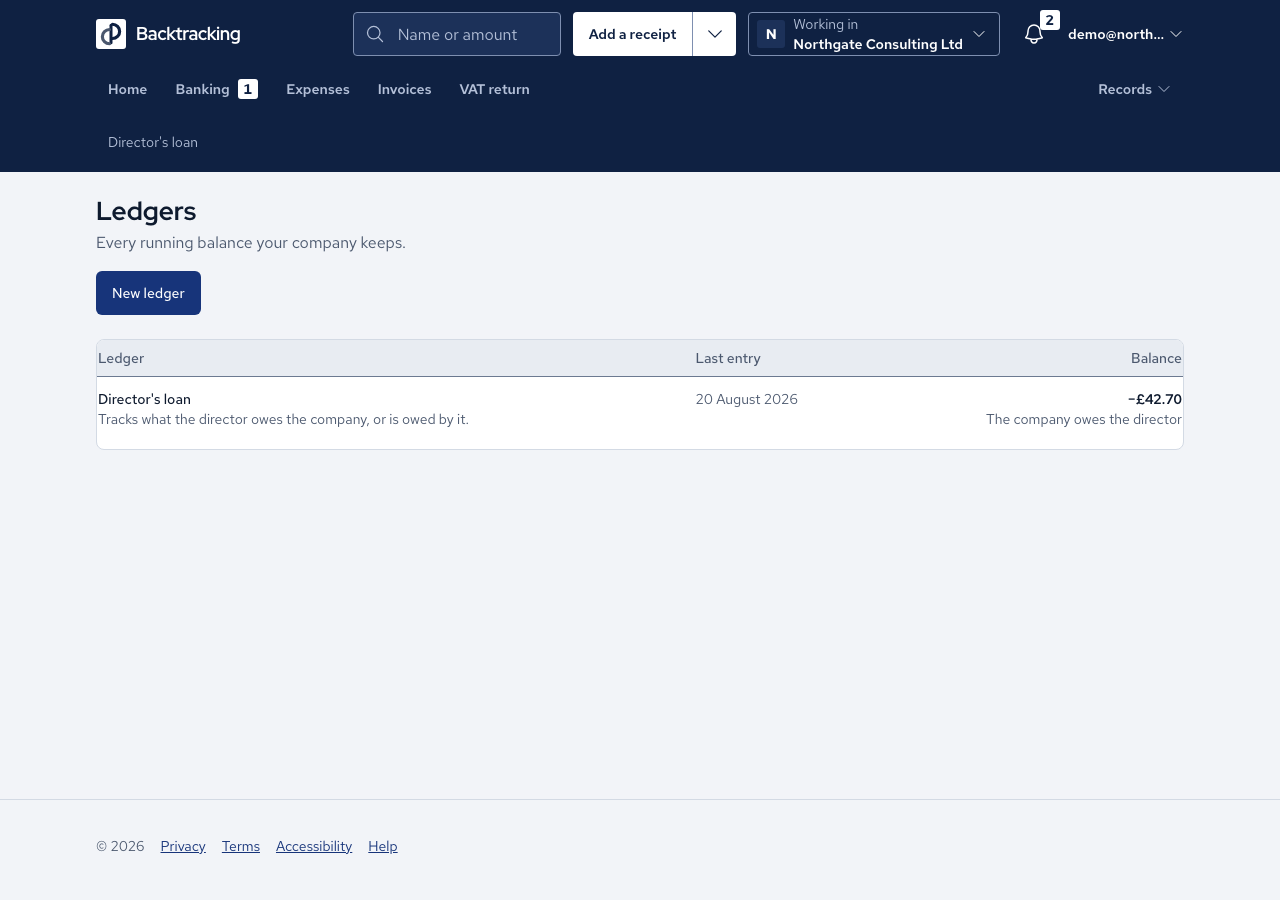Open the Working in company switcher
The height and width of the screenshot is (900, 1280).
pos(874,34)
